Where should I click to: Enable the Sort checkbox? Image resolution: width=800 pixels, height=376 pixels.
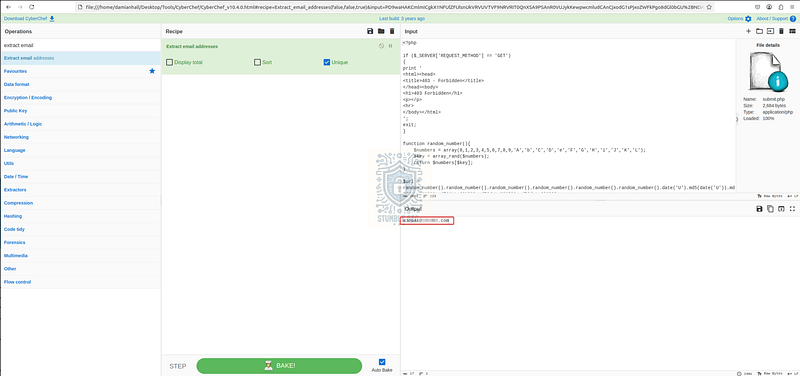pyautogui.click(x=258, y=62)
